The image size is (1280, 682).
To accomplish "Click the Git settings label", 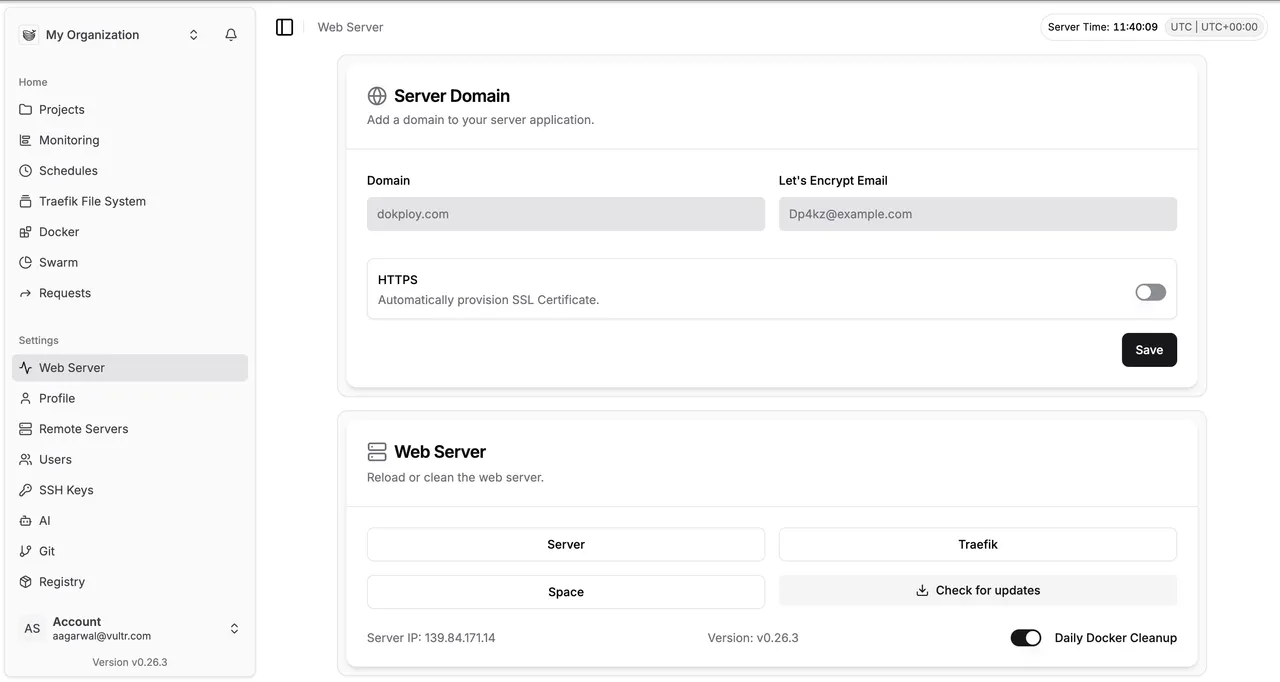I will (x=47, y=551).
